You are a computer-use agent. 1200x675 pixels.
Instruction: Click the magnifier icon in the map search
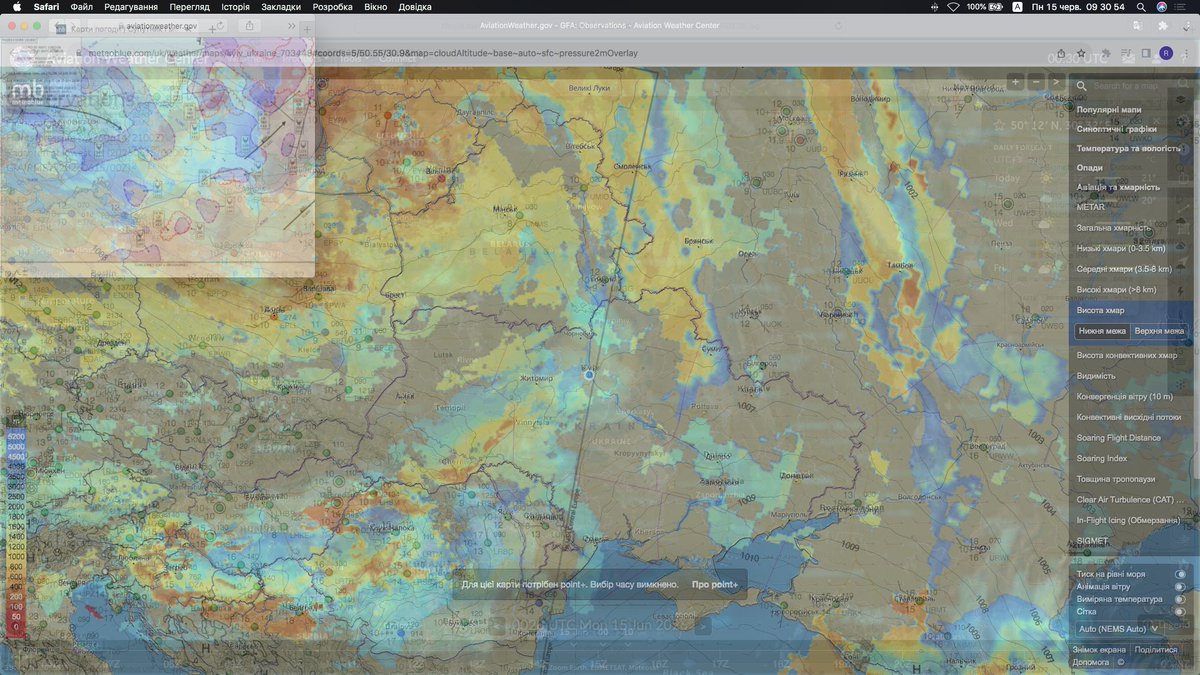(1081, 86)
